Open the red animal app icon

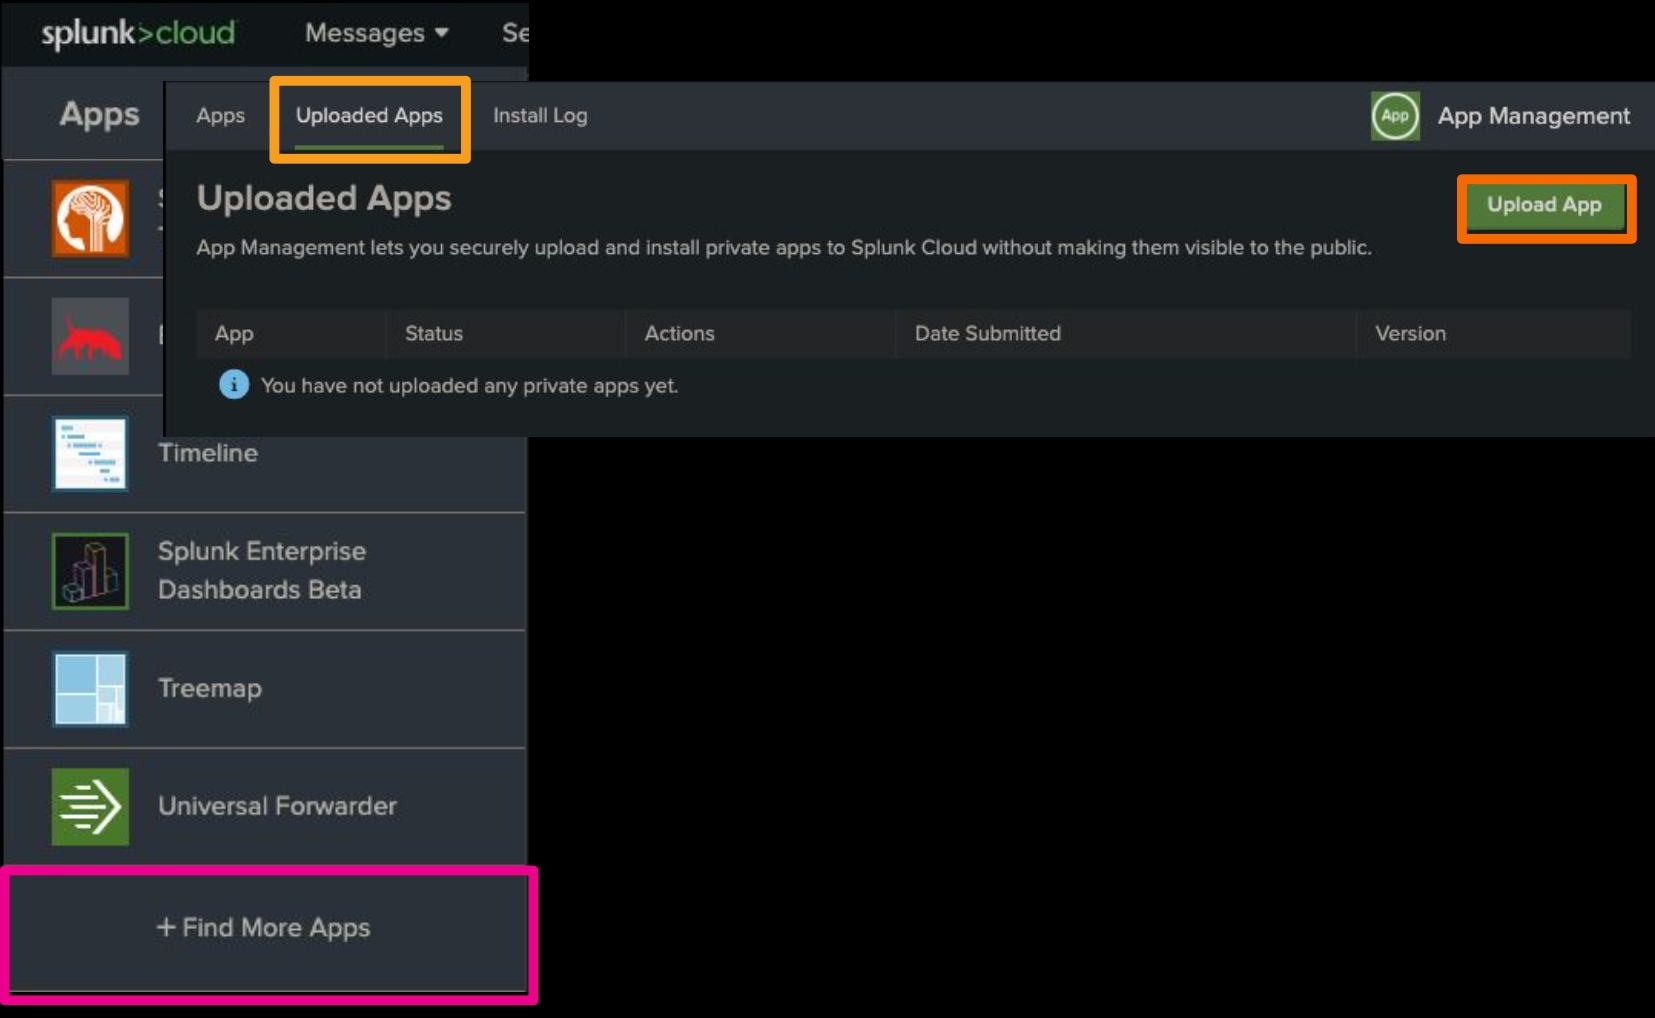pos(90,336)
